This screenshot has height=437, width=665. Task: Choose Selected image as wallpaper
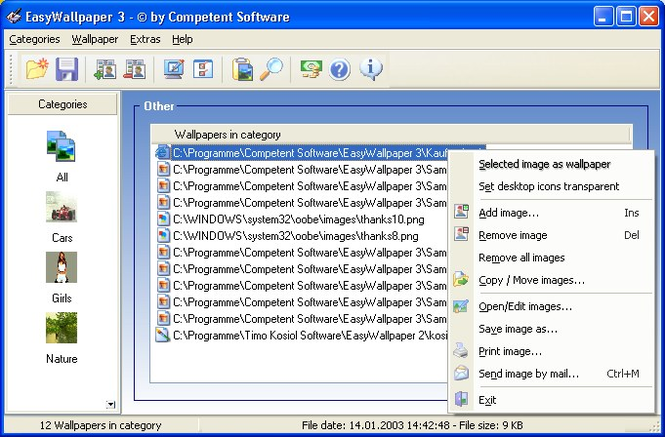click(x=551, y=164)
